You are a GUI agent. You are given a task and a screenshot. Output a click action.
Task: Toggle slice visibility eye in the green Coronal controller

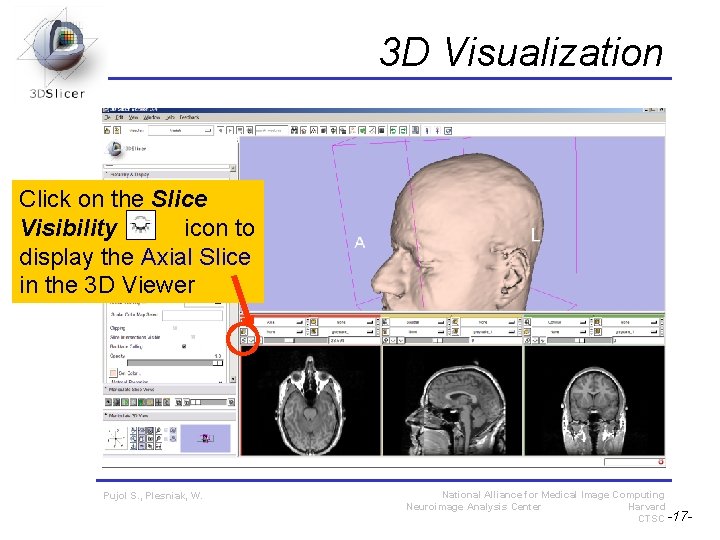pos(535,340)
